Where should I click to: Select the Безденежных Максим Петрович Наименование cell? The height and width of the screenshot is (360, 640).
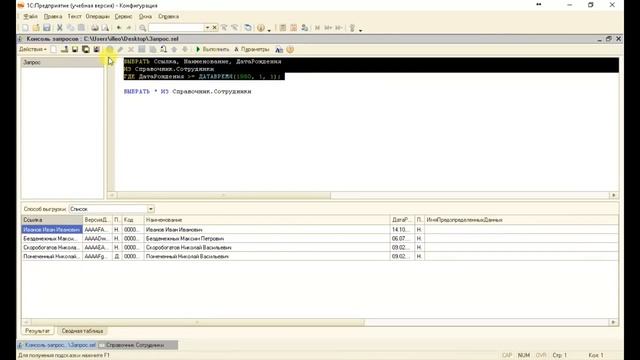(267, 239)
